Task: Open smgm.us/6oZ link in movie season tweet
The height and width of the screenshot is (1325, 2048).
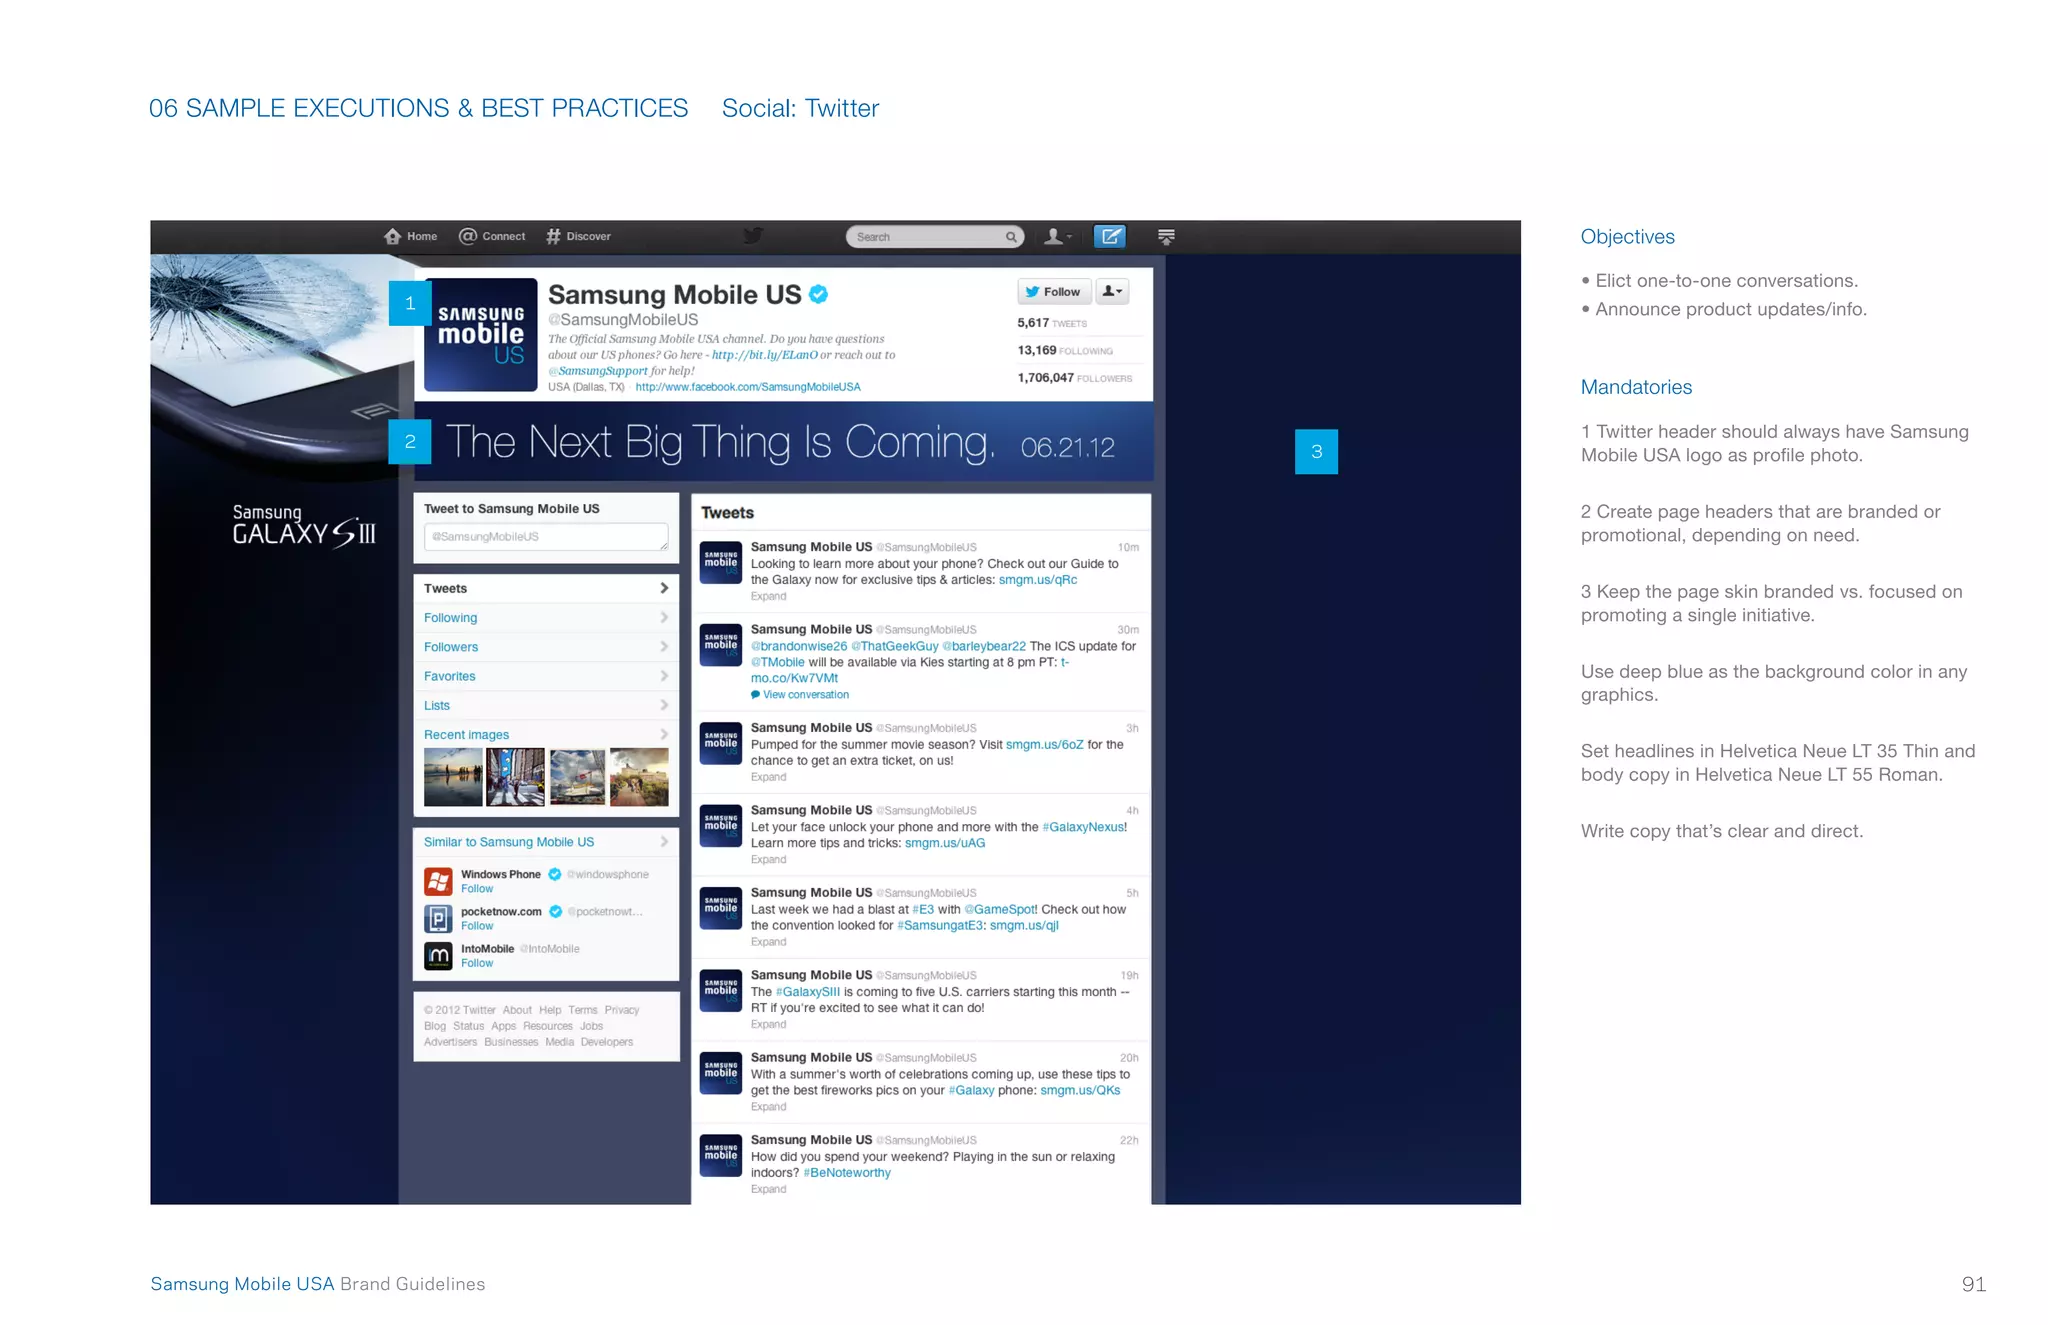Action: [1044, 745]
